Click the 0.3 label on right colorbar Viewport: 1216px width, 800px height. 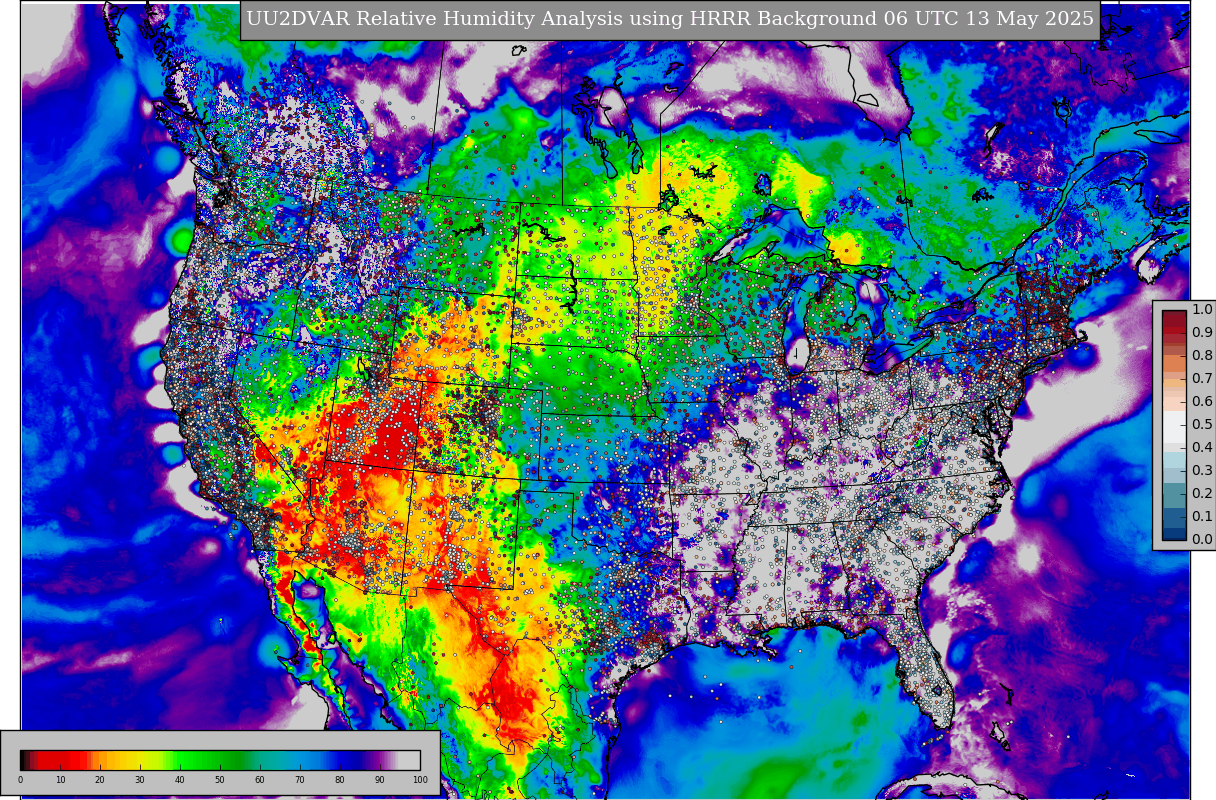pos(1202,471)
